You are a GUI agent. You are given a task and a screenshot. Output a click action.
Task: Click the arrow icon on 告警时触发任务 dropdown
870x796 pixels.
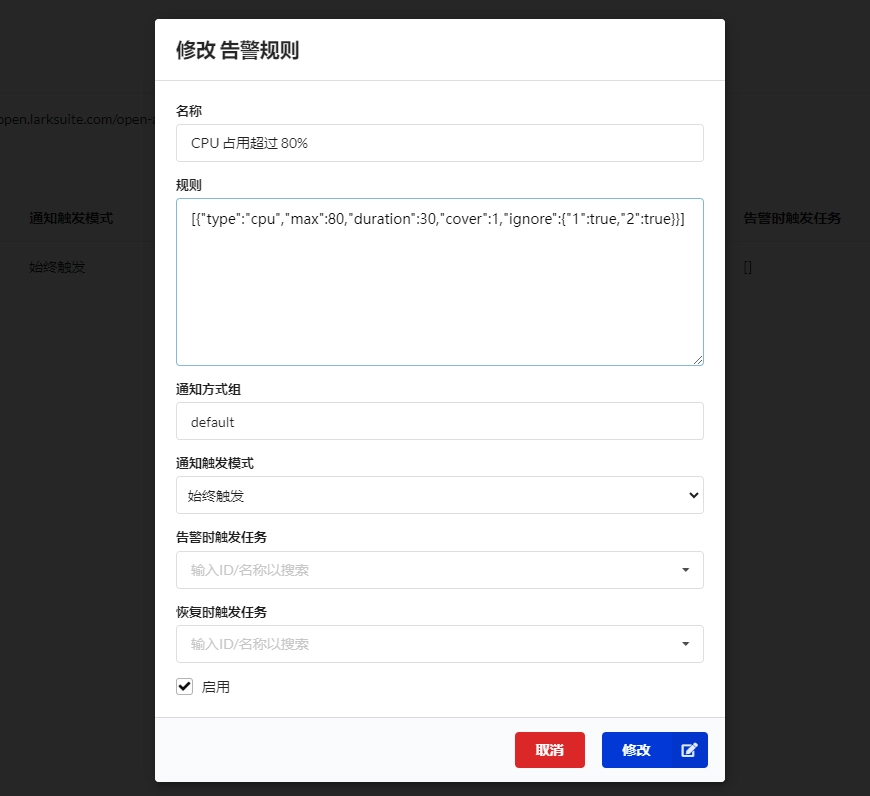tap(686, 570)
